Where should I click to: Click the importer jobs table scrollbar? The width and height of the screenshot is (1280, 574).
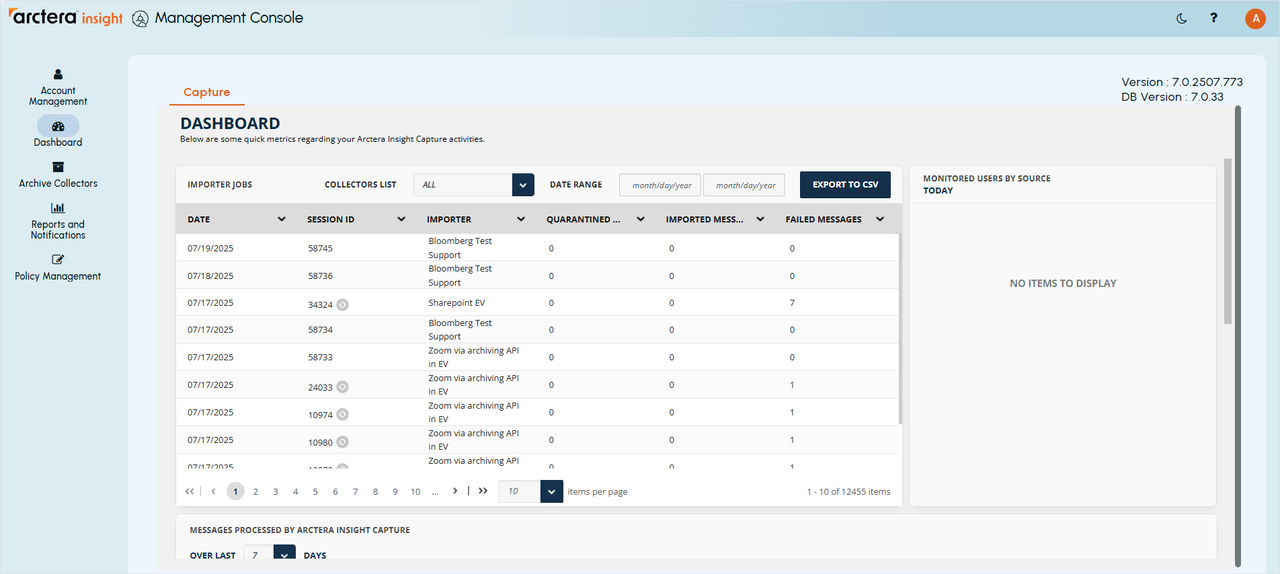coord(899,330)
